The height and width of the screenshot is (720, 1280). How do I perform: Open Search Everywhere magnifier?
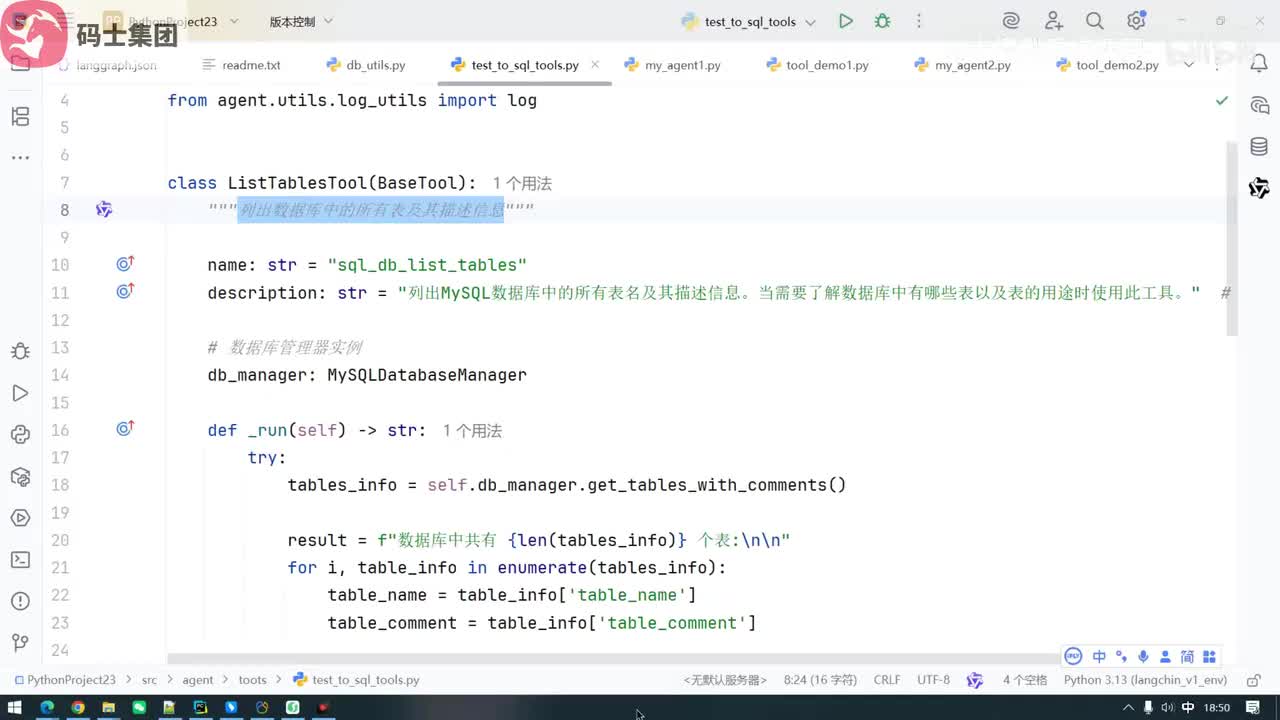point(1095,21)
